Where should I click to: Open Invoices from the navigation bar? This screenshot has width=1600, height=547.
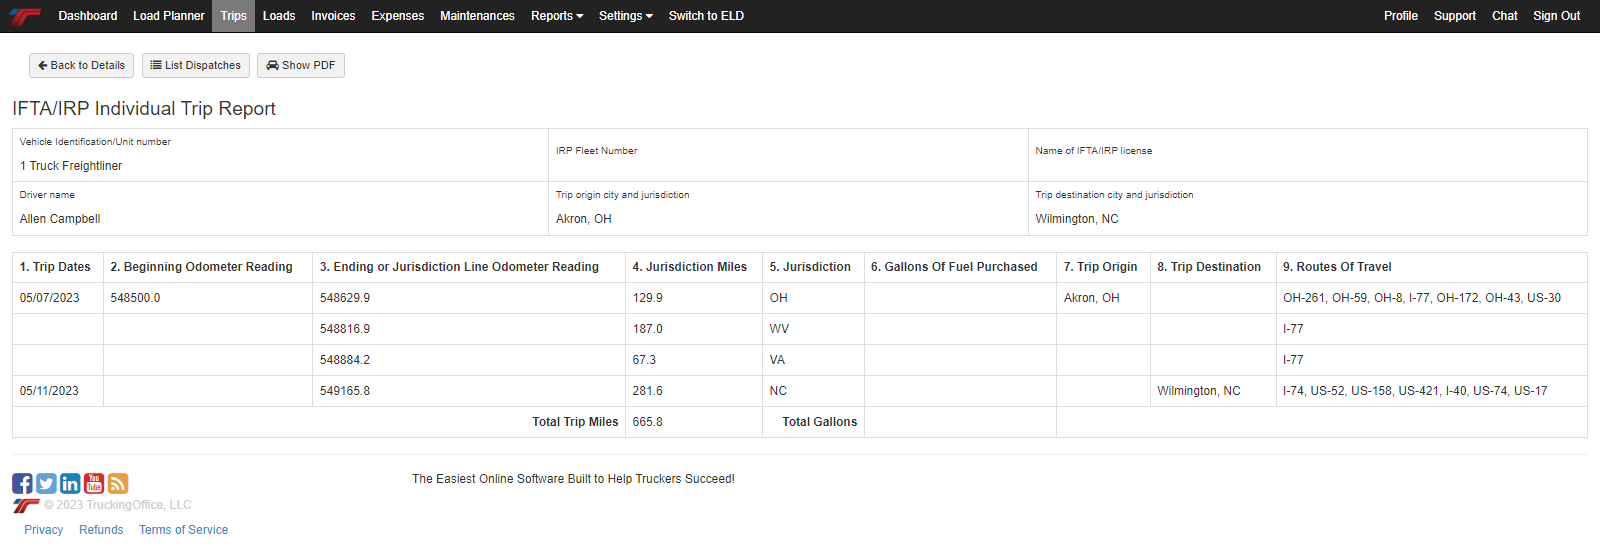333,16
